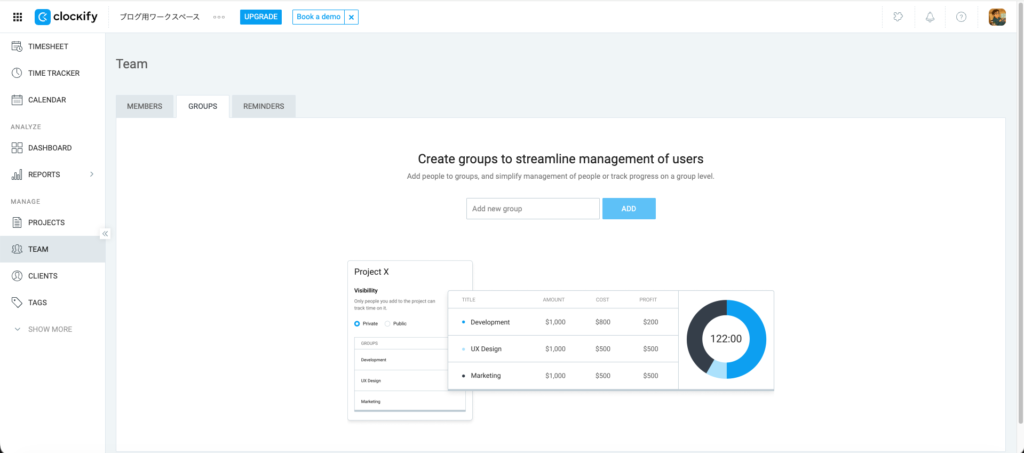Focus the Add new group field
Image resolution: width=1024 pixels, height=453 pixels.
532,209
